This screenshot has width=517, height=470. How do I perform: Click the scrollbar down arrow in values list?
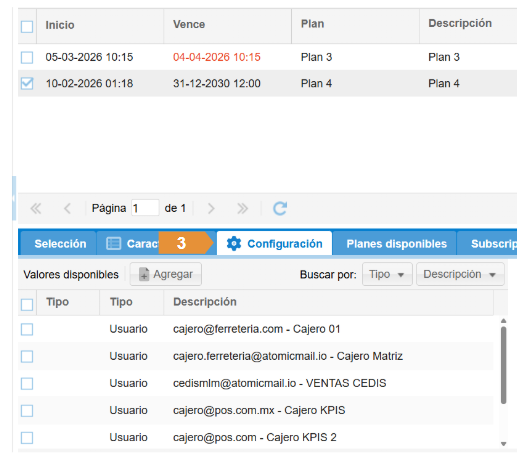point(503,444)
